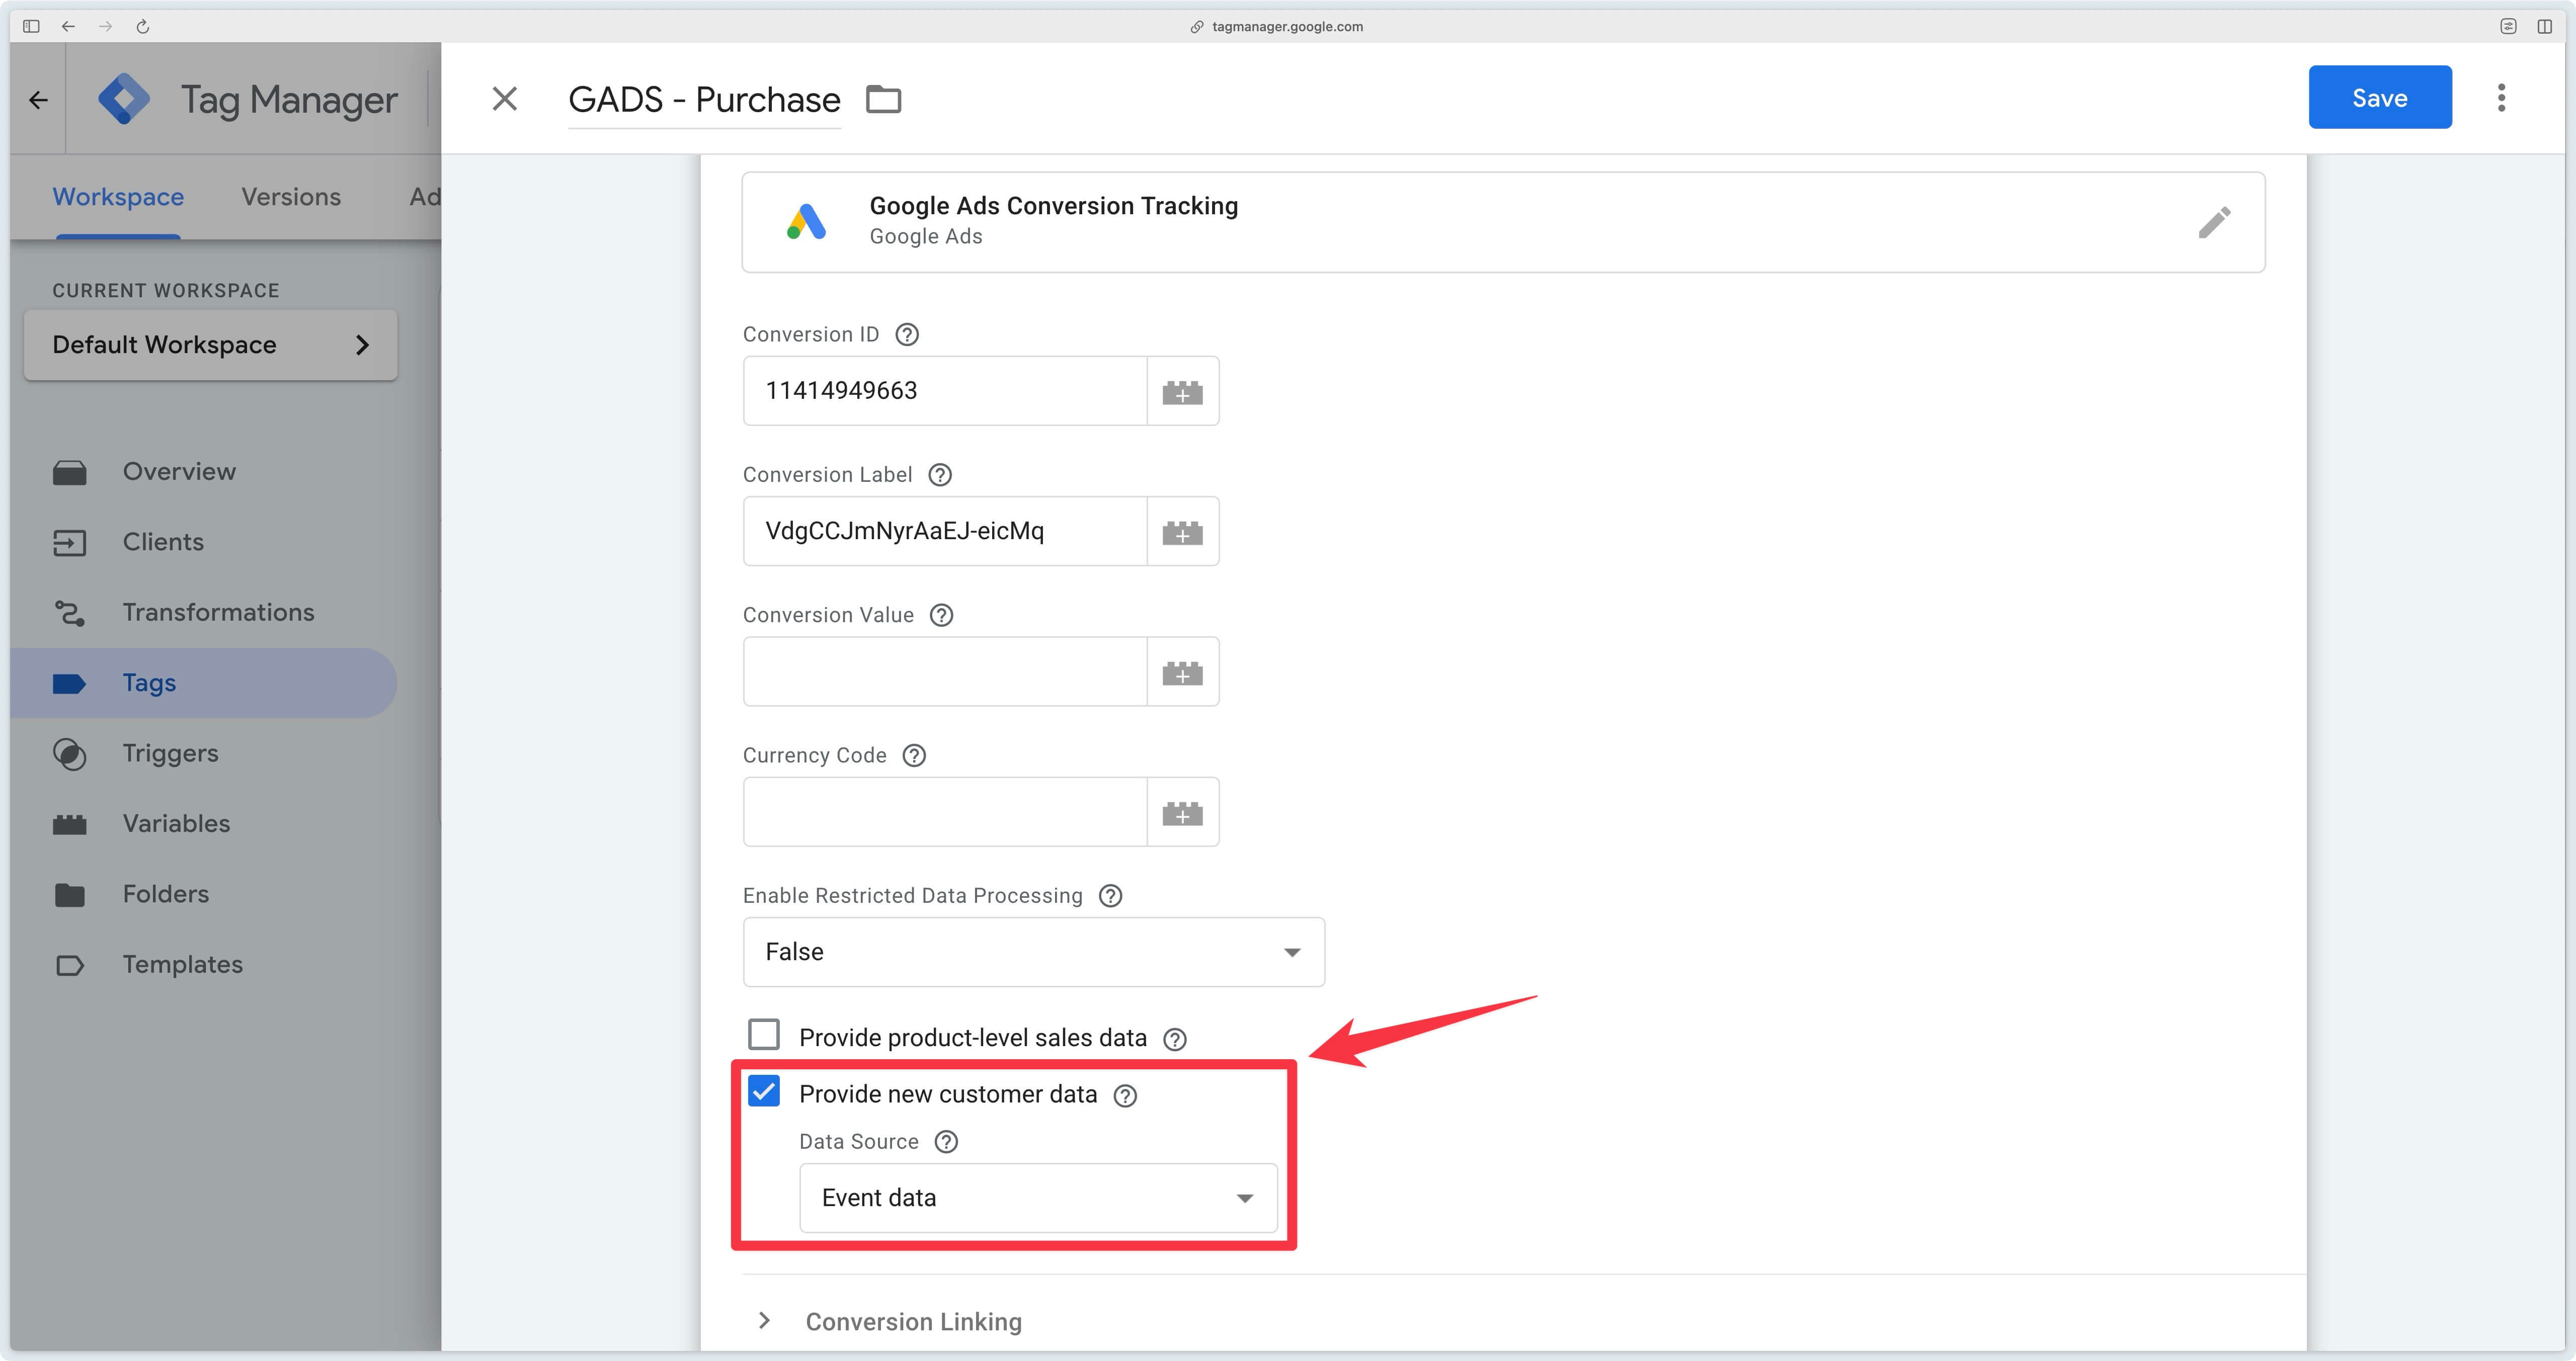Screen dimensions: 2576x1361
Task: Close the tag editor with the X
Action: 505,98
